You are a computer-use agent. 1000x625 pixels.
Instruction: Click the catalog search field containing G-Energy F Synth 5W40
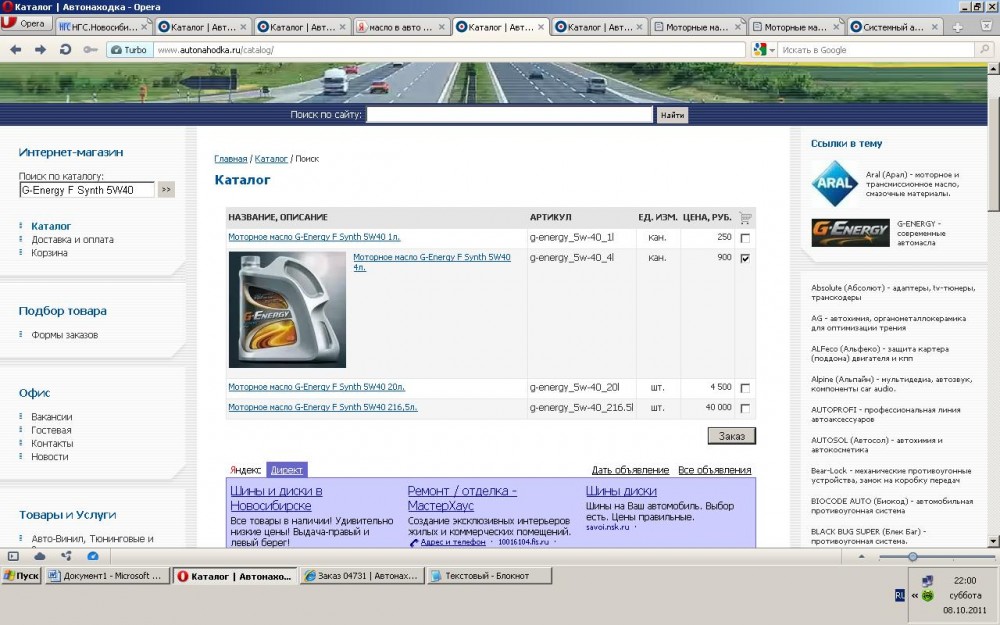point(87,190)
